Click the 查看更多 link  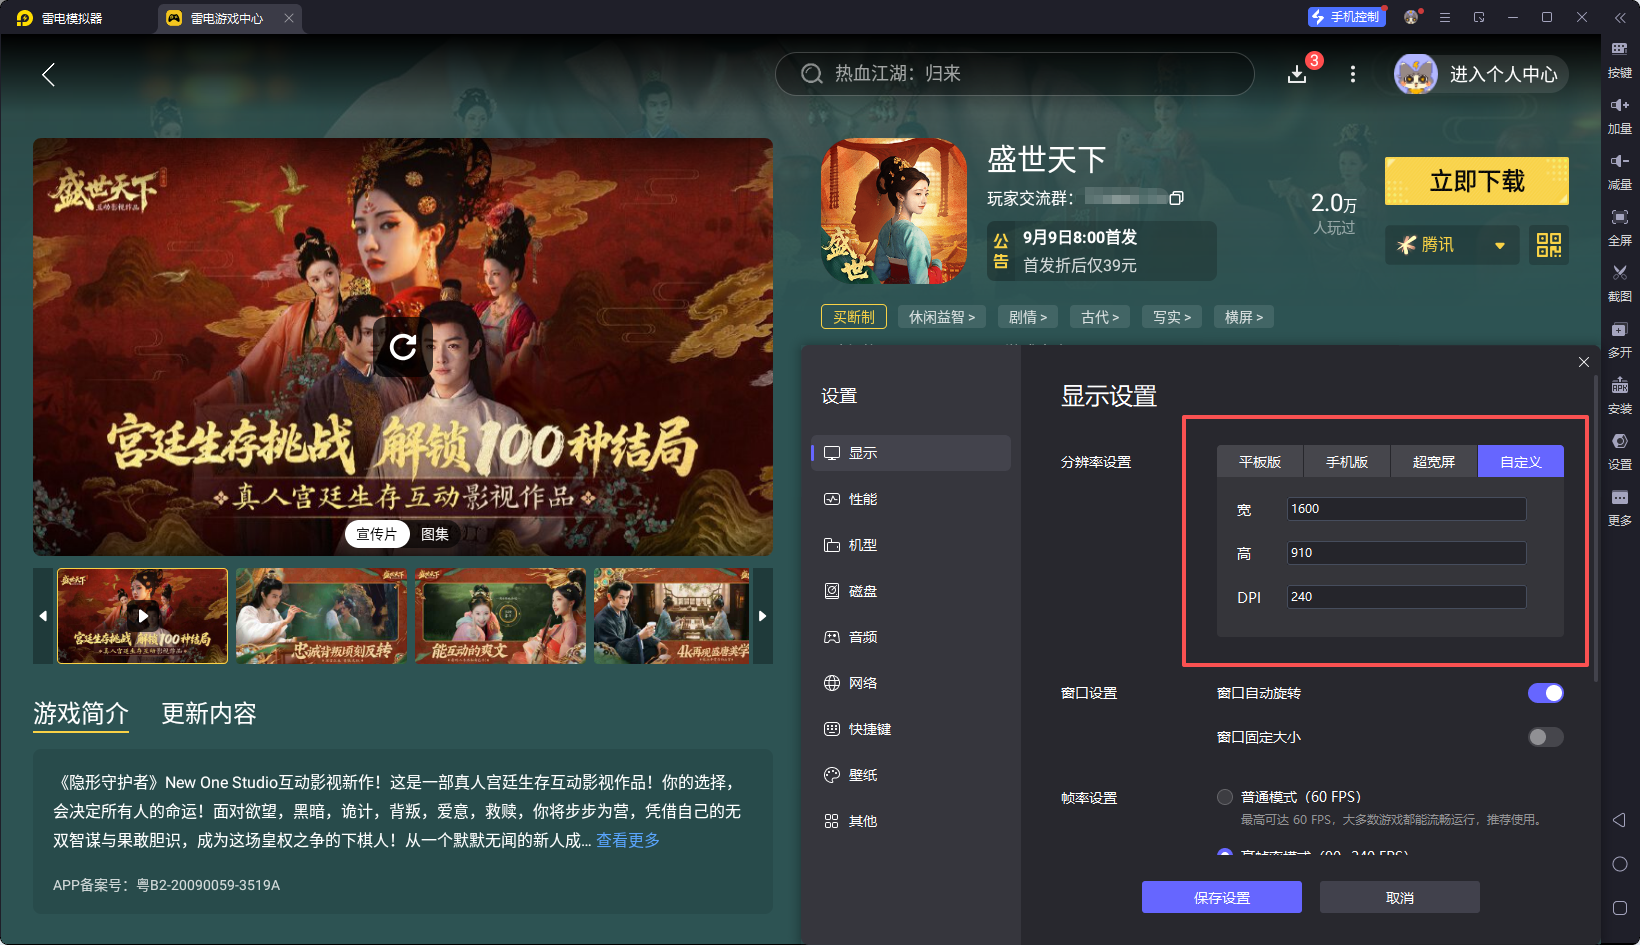(x=628, y=840)
